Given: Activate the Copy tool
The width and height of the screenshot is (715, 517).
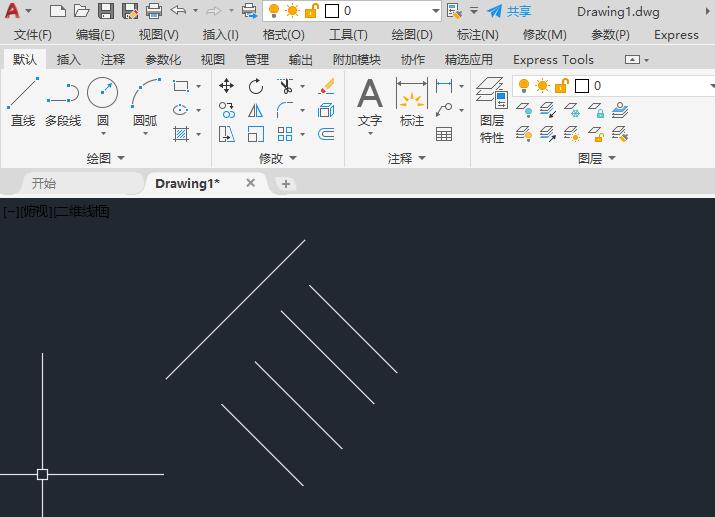Looking at the screenshot, I should (x=227, y=110).
